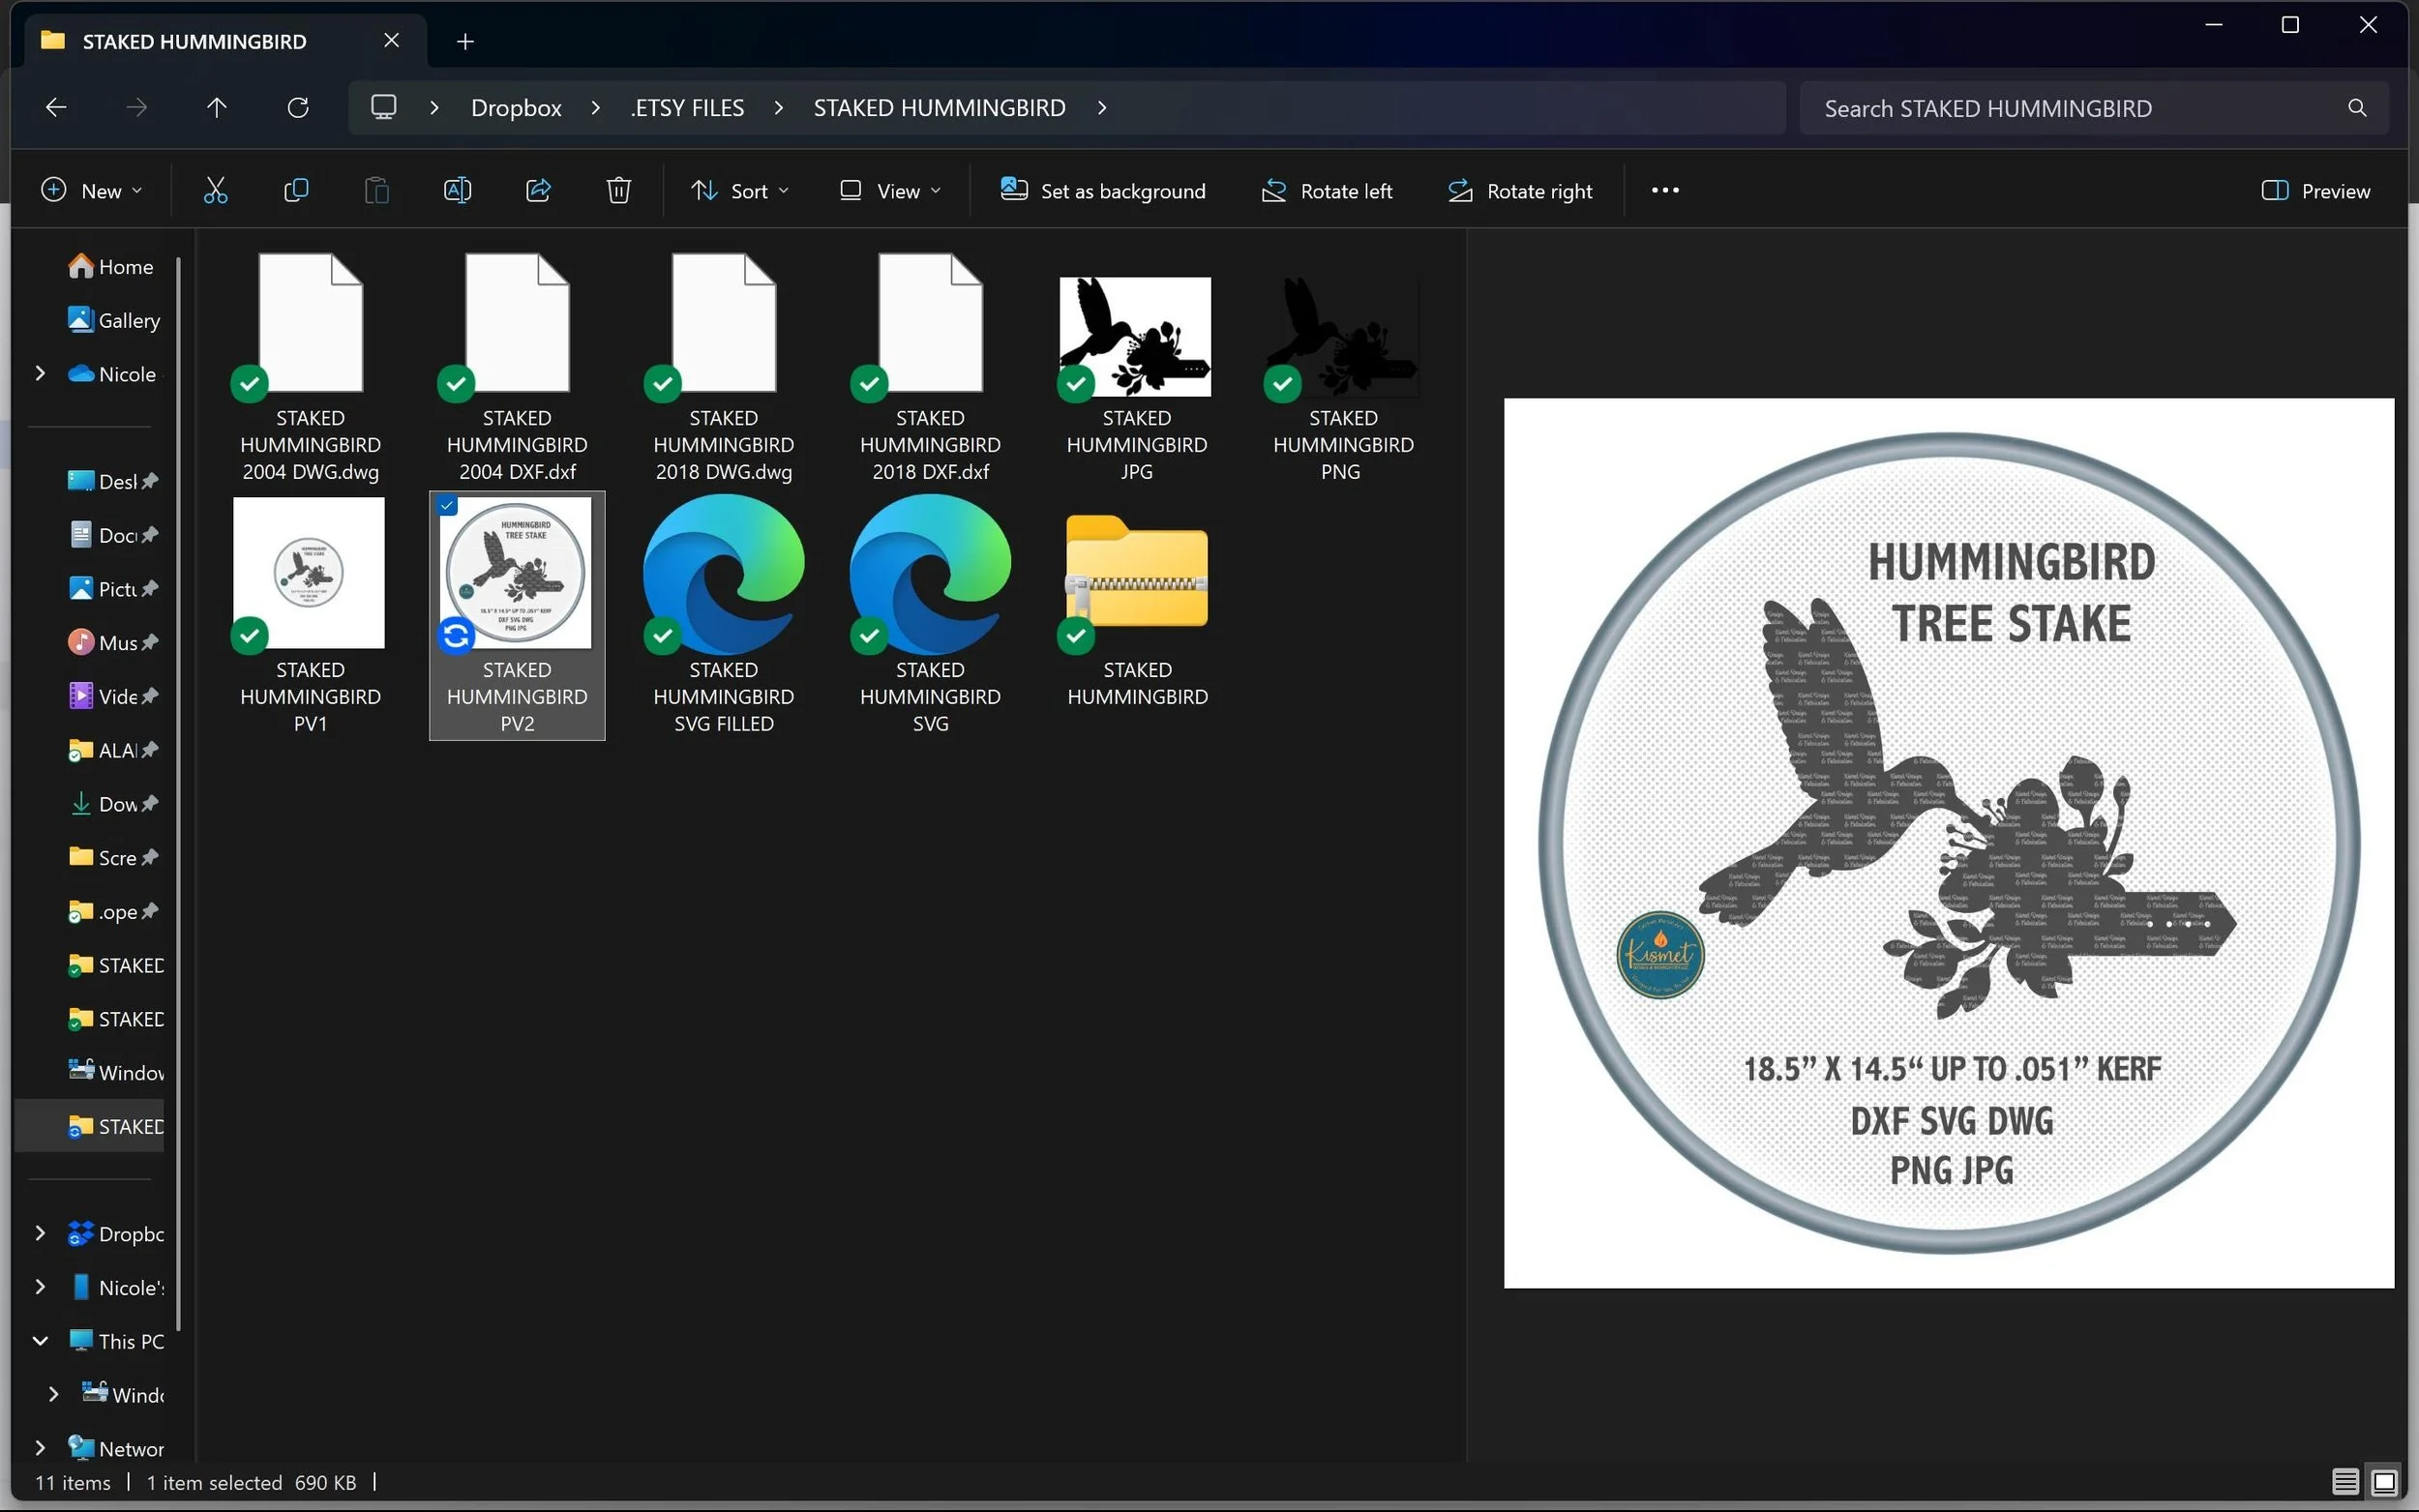This screenshot has height=1512, width=2419.
Task: Click Rotate right button
Action: [1520, 190]
